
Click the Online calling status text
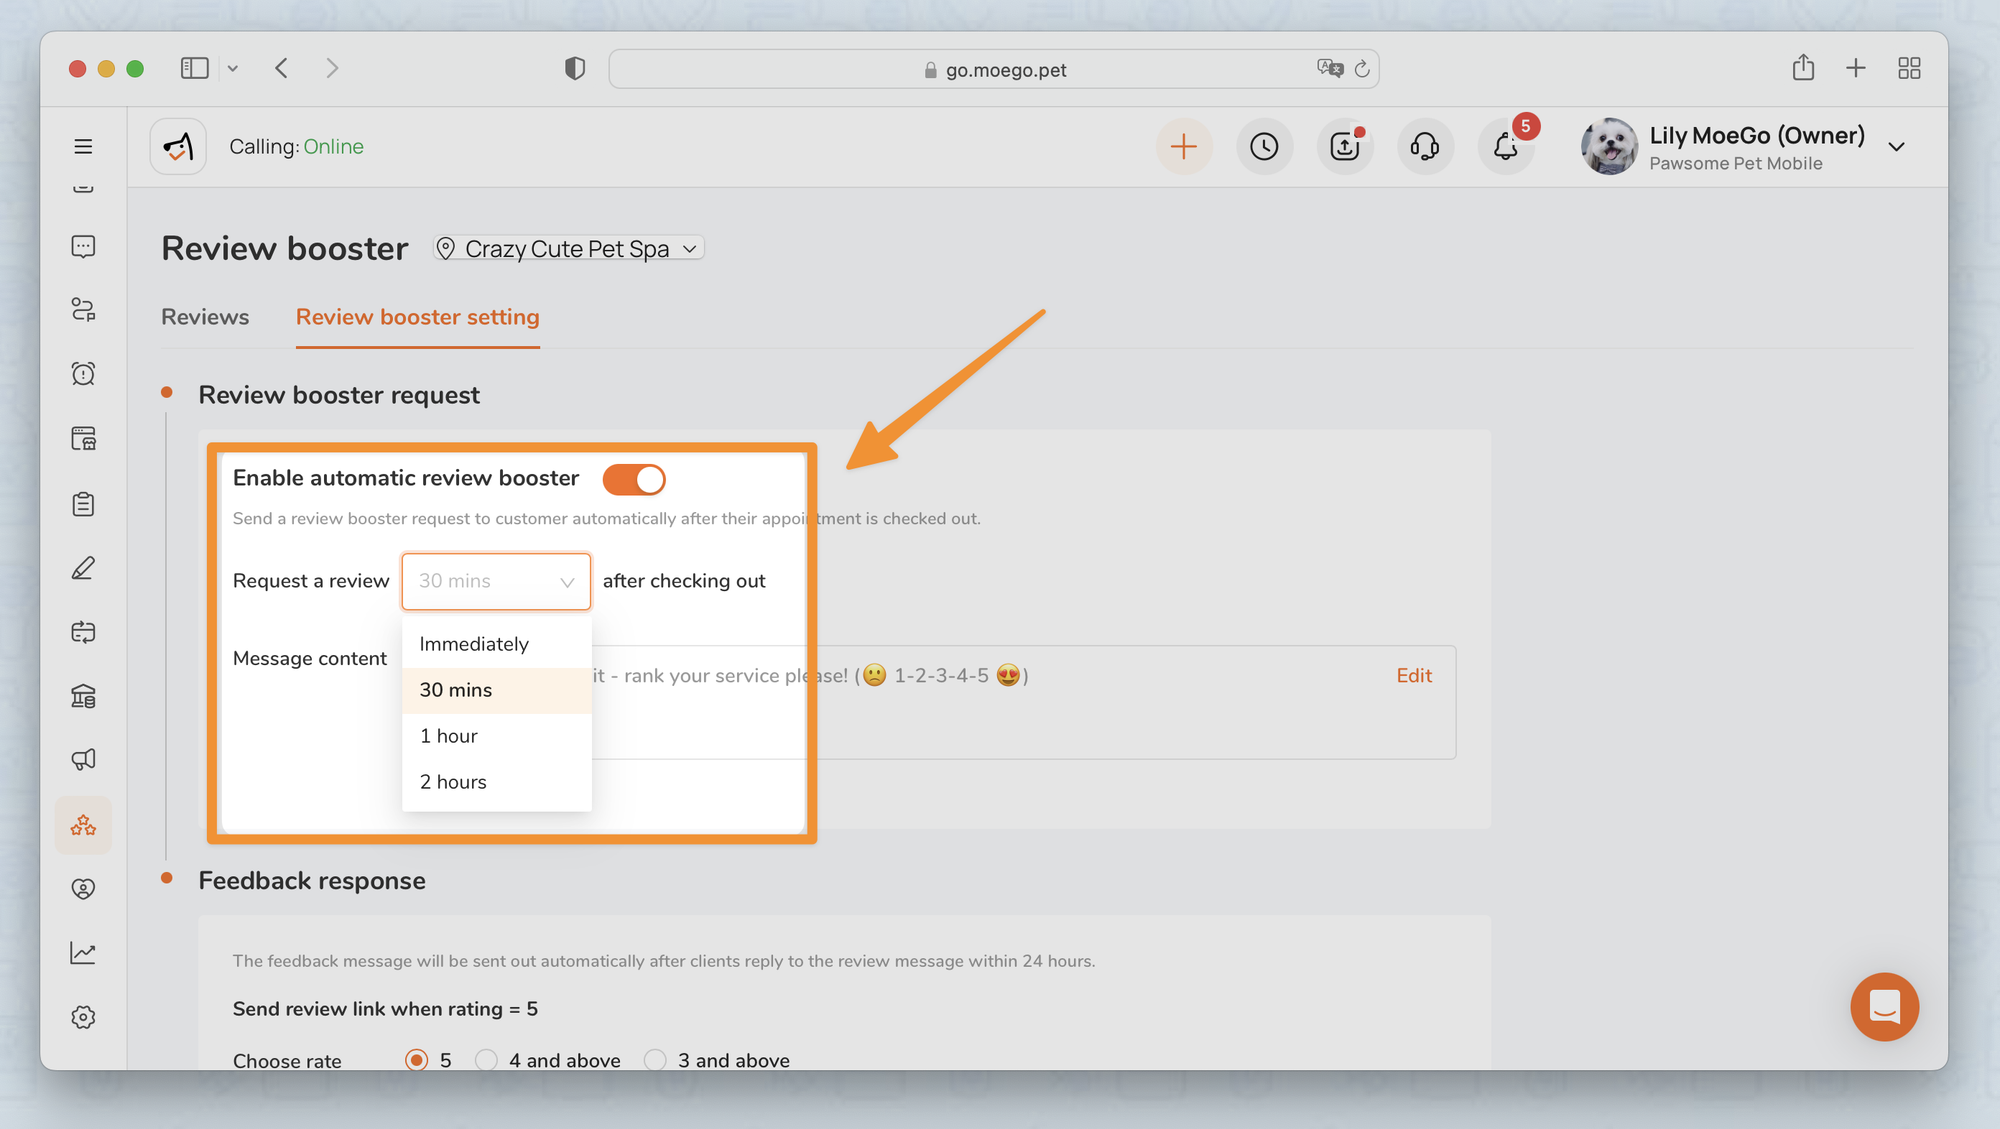point(333,147)
